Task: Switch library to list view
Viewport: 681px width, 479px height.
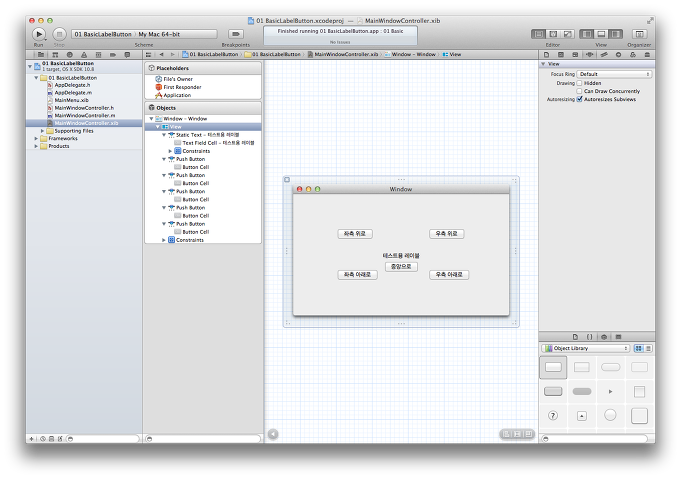Action: click(x=648, y=348)
